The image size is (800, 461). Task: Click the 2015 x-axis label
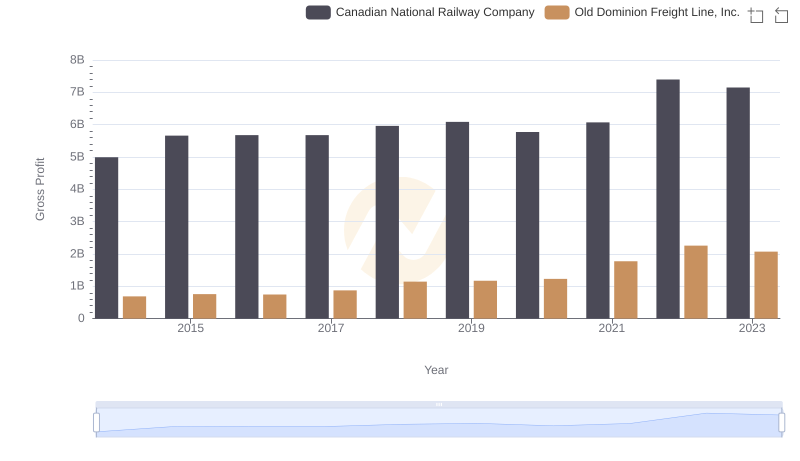tap(190, 328)
